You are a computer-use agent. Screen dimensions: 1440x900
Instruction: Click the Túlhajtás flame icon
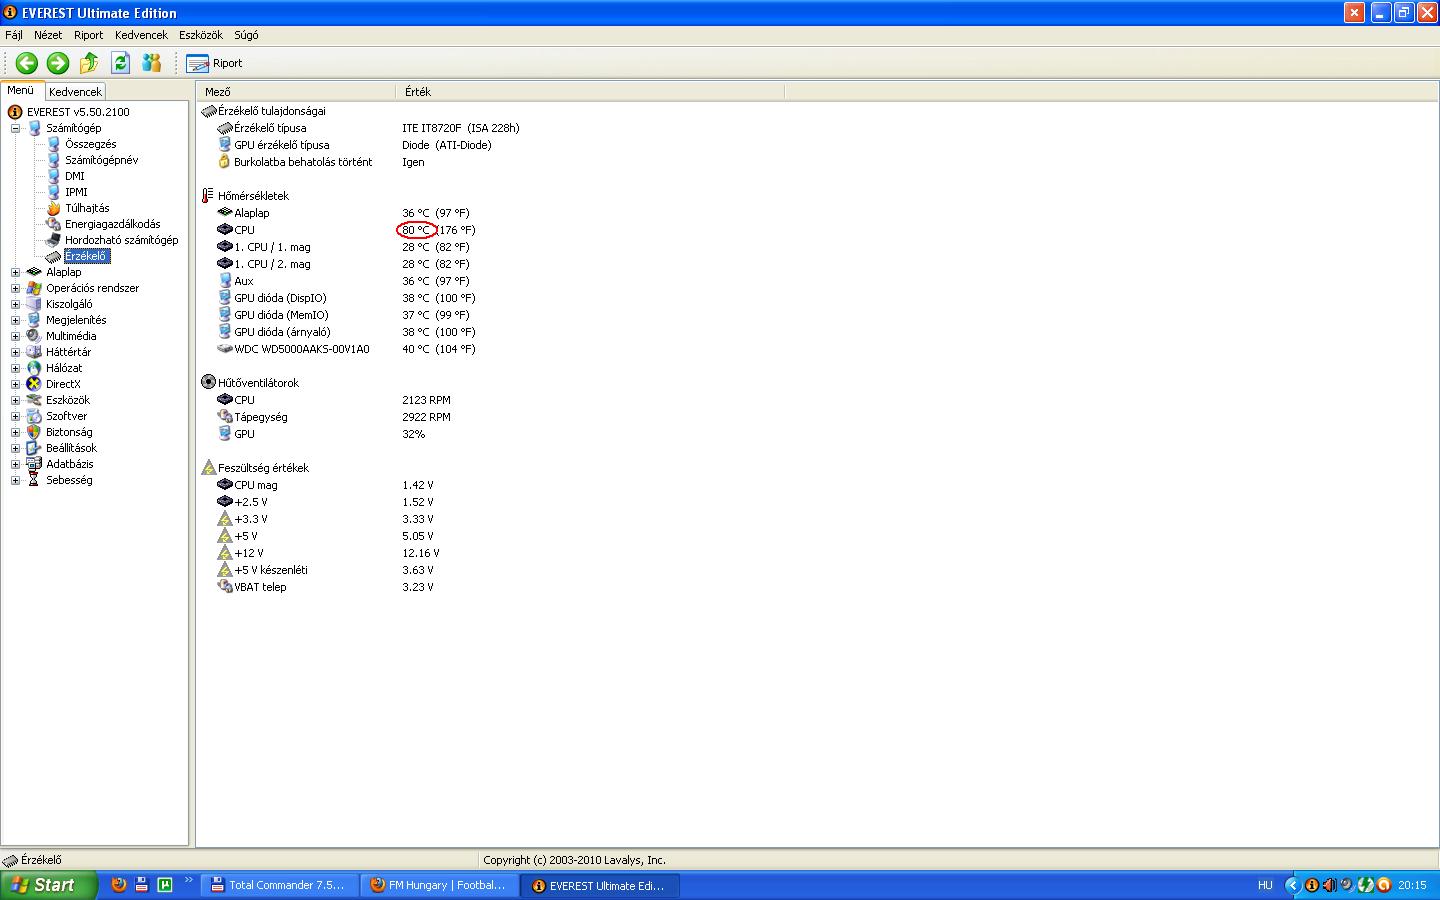53,208
